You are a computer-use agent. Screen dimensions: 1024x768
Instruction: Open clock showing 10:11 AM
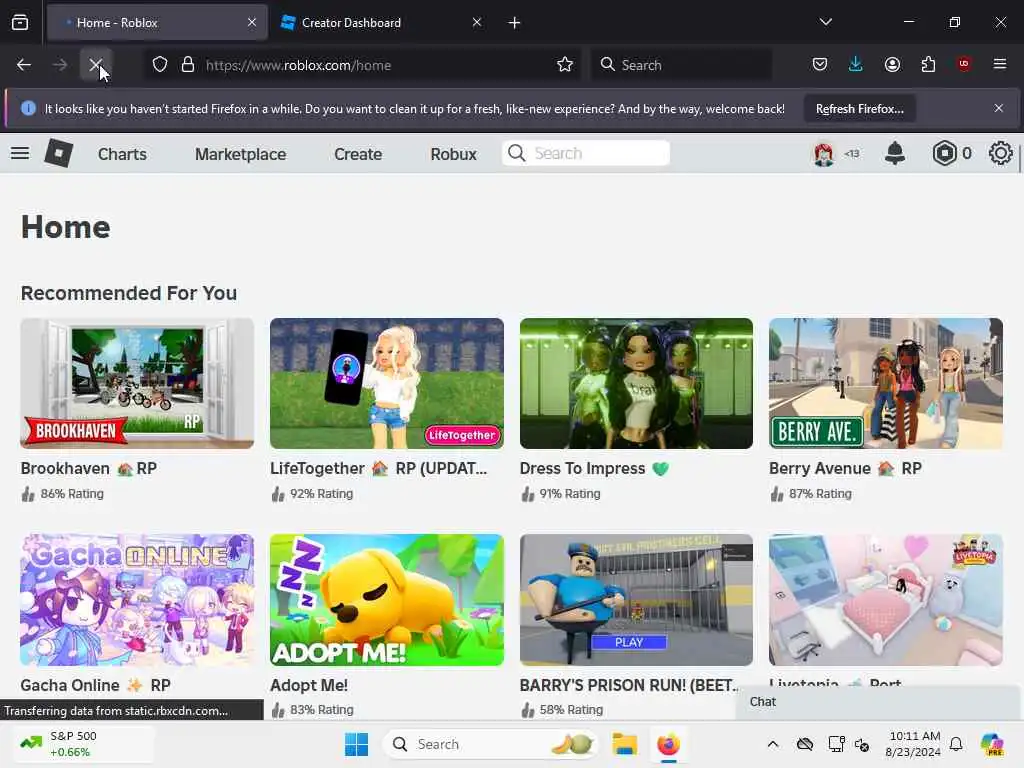tap(914, 744)
